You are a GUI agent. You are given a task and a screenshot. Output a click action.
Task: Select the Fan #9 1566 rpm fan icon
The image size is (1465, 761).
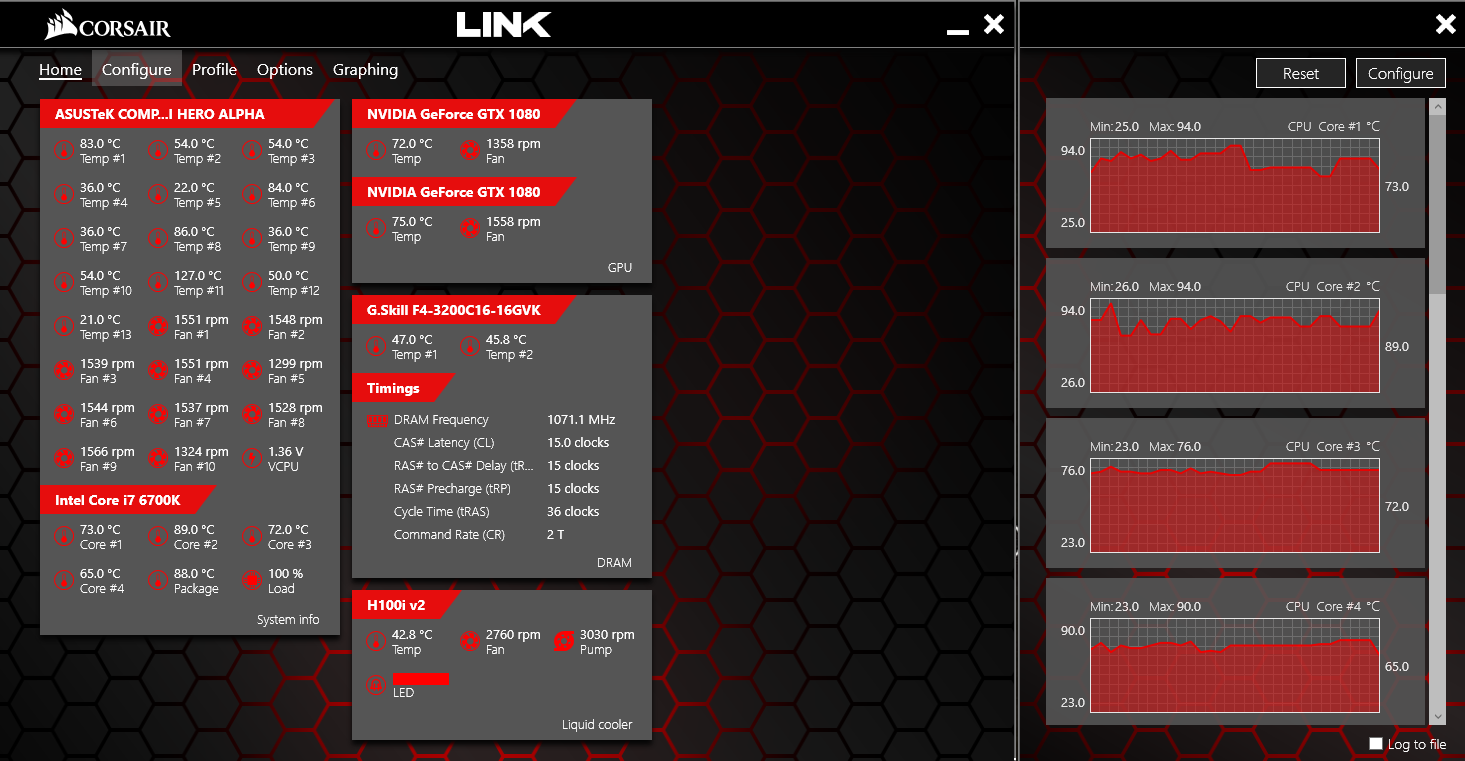click(x=64, y=459)
